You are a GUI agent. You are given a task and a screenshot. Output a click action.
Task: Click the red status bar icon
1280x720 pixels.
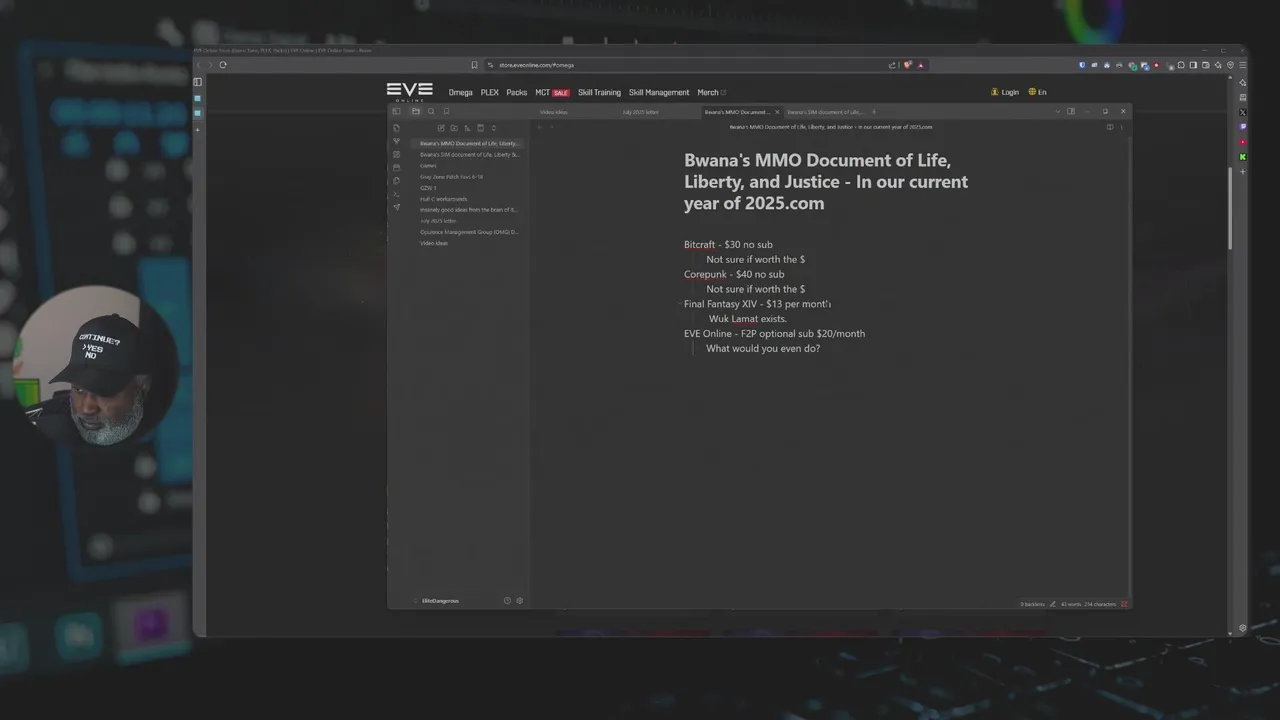click(x=1125, y=604)
